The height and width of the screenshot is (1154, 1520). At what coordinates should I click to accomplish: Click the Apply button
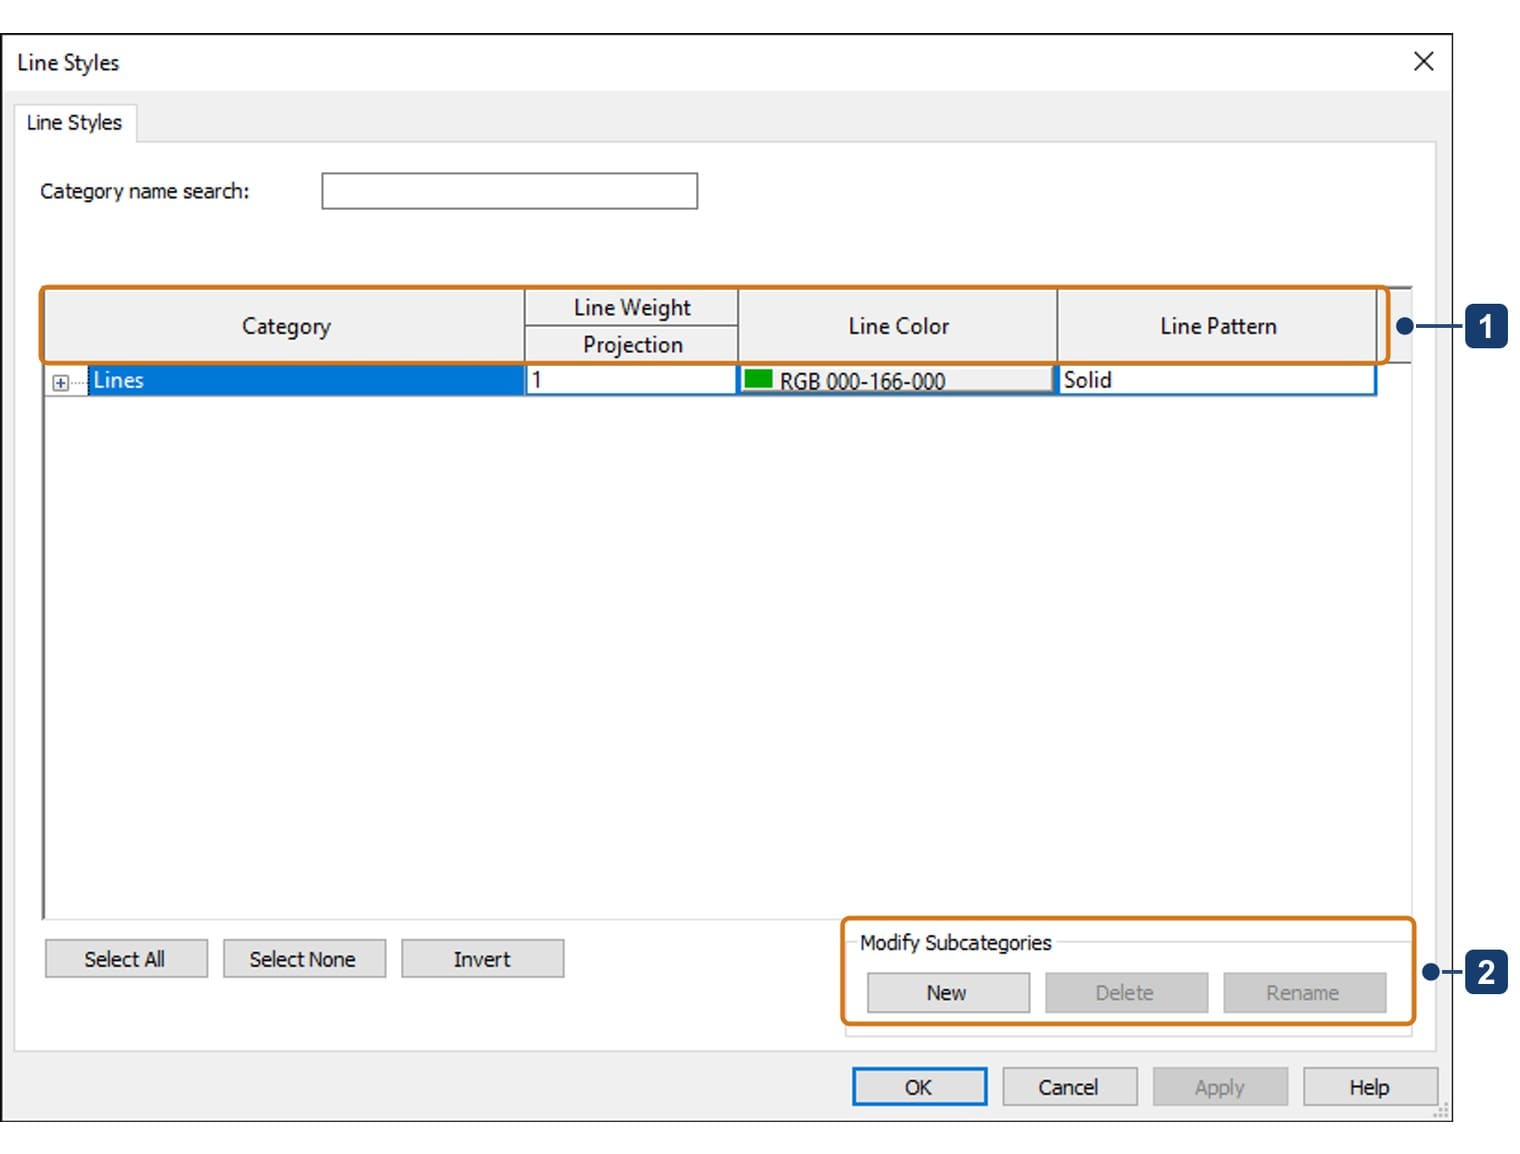(x=1220, y=1086)
